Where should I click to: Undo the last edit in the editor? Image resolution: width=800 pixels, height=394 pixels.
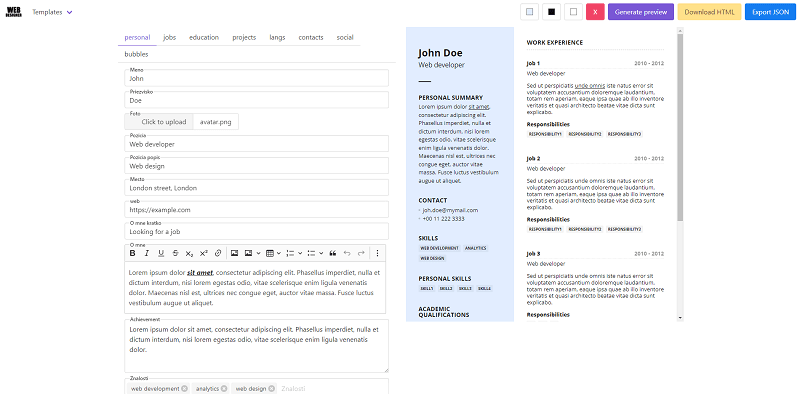coord(347,253)
